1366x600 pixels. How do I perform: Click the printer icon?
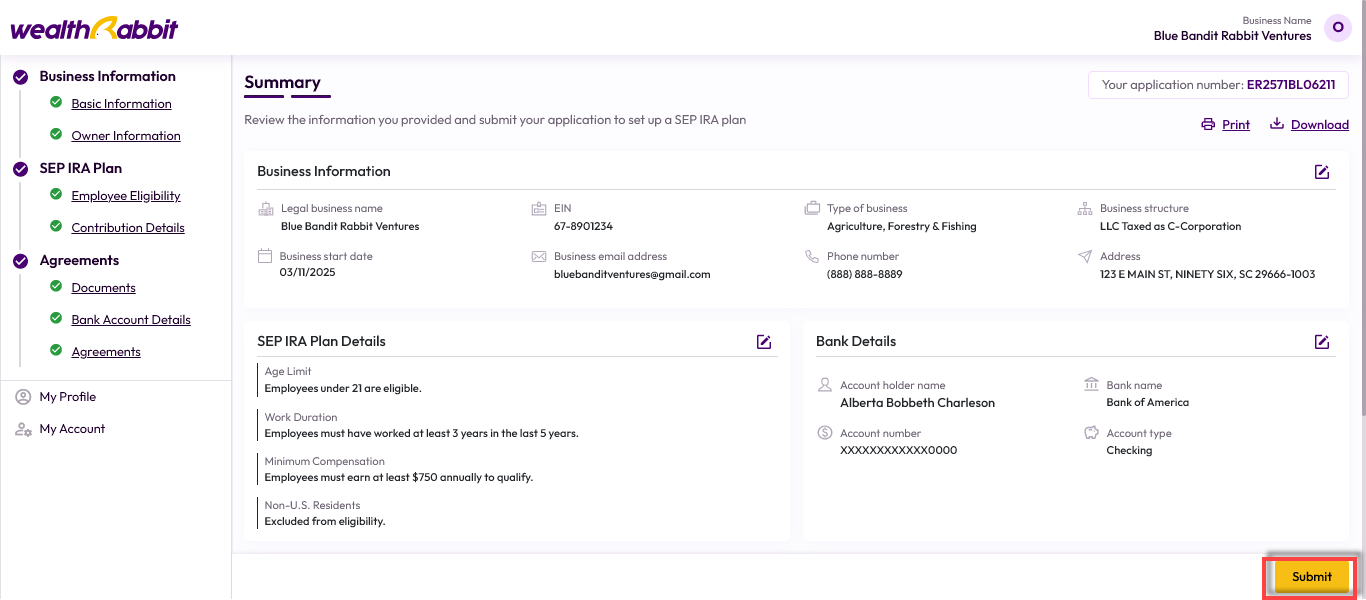click(x=1208, y=125)
